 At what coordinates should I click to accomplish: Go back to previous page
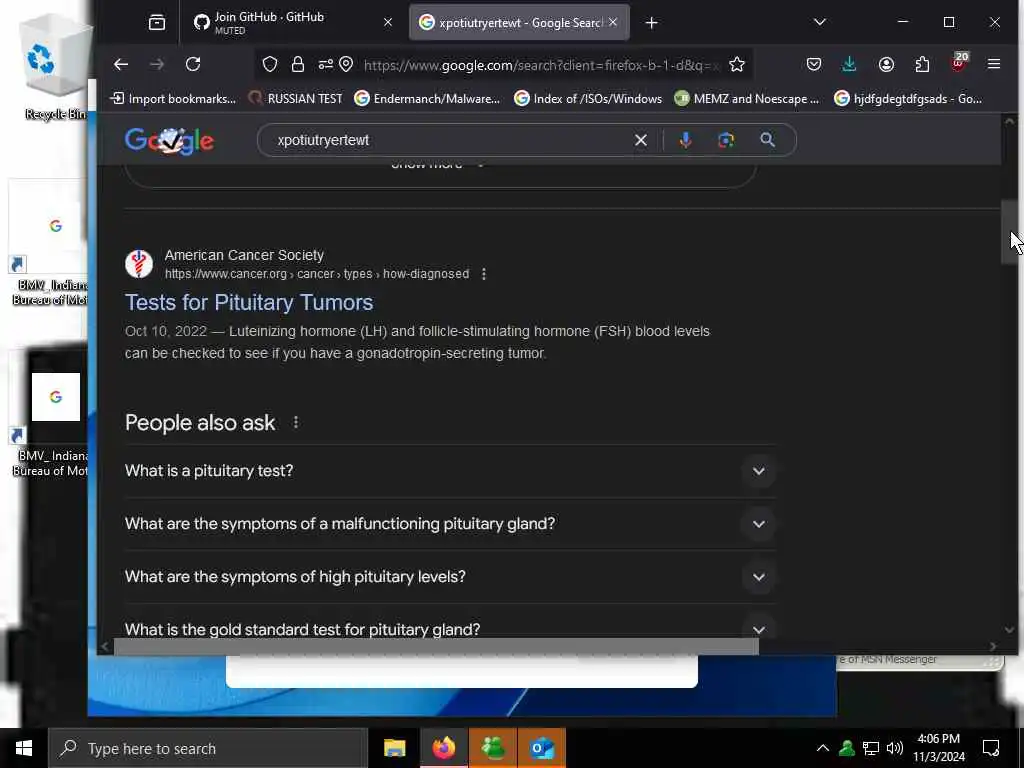click(121, 64)
